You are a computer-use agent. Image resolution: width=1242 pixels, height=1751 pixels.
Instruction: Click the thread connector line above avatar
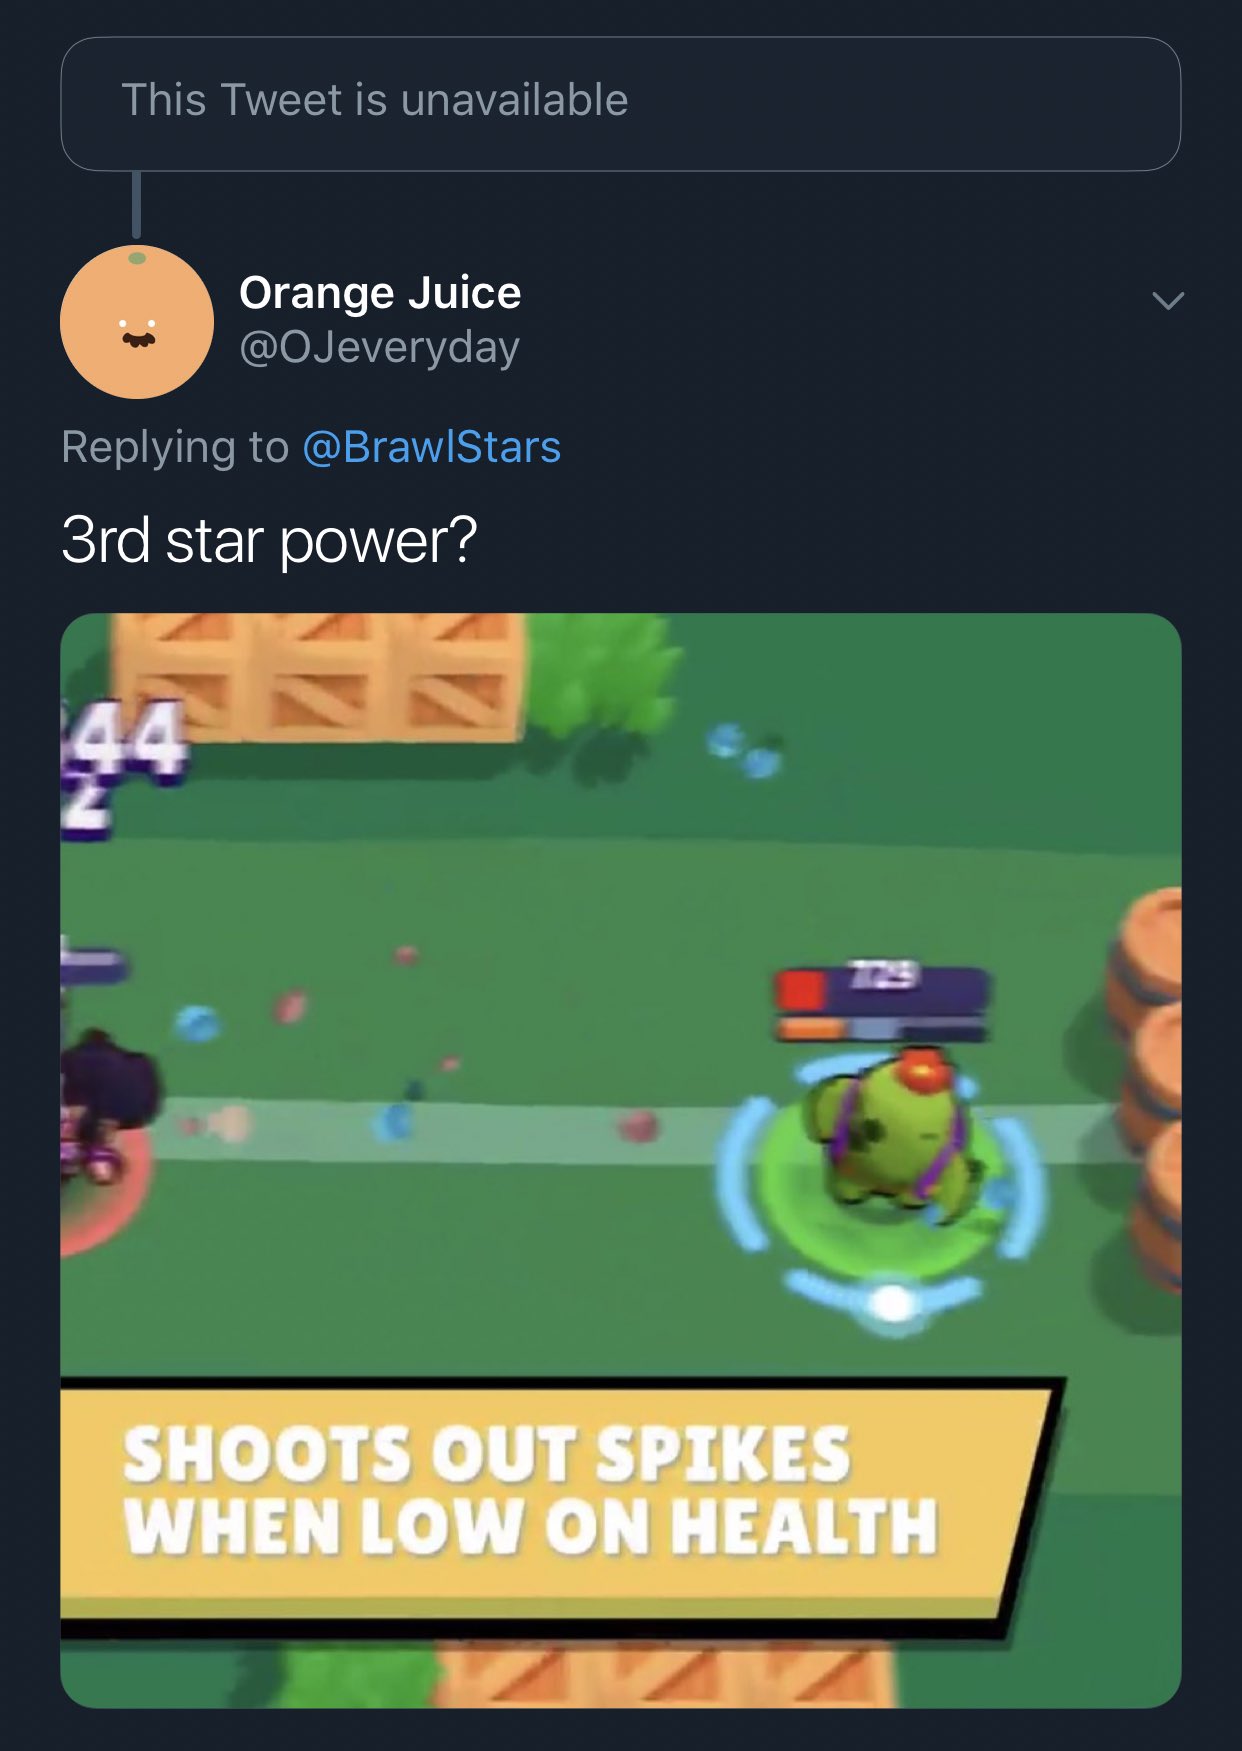pyautogui.click(x=136, y=205)
